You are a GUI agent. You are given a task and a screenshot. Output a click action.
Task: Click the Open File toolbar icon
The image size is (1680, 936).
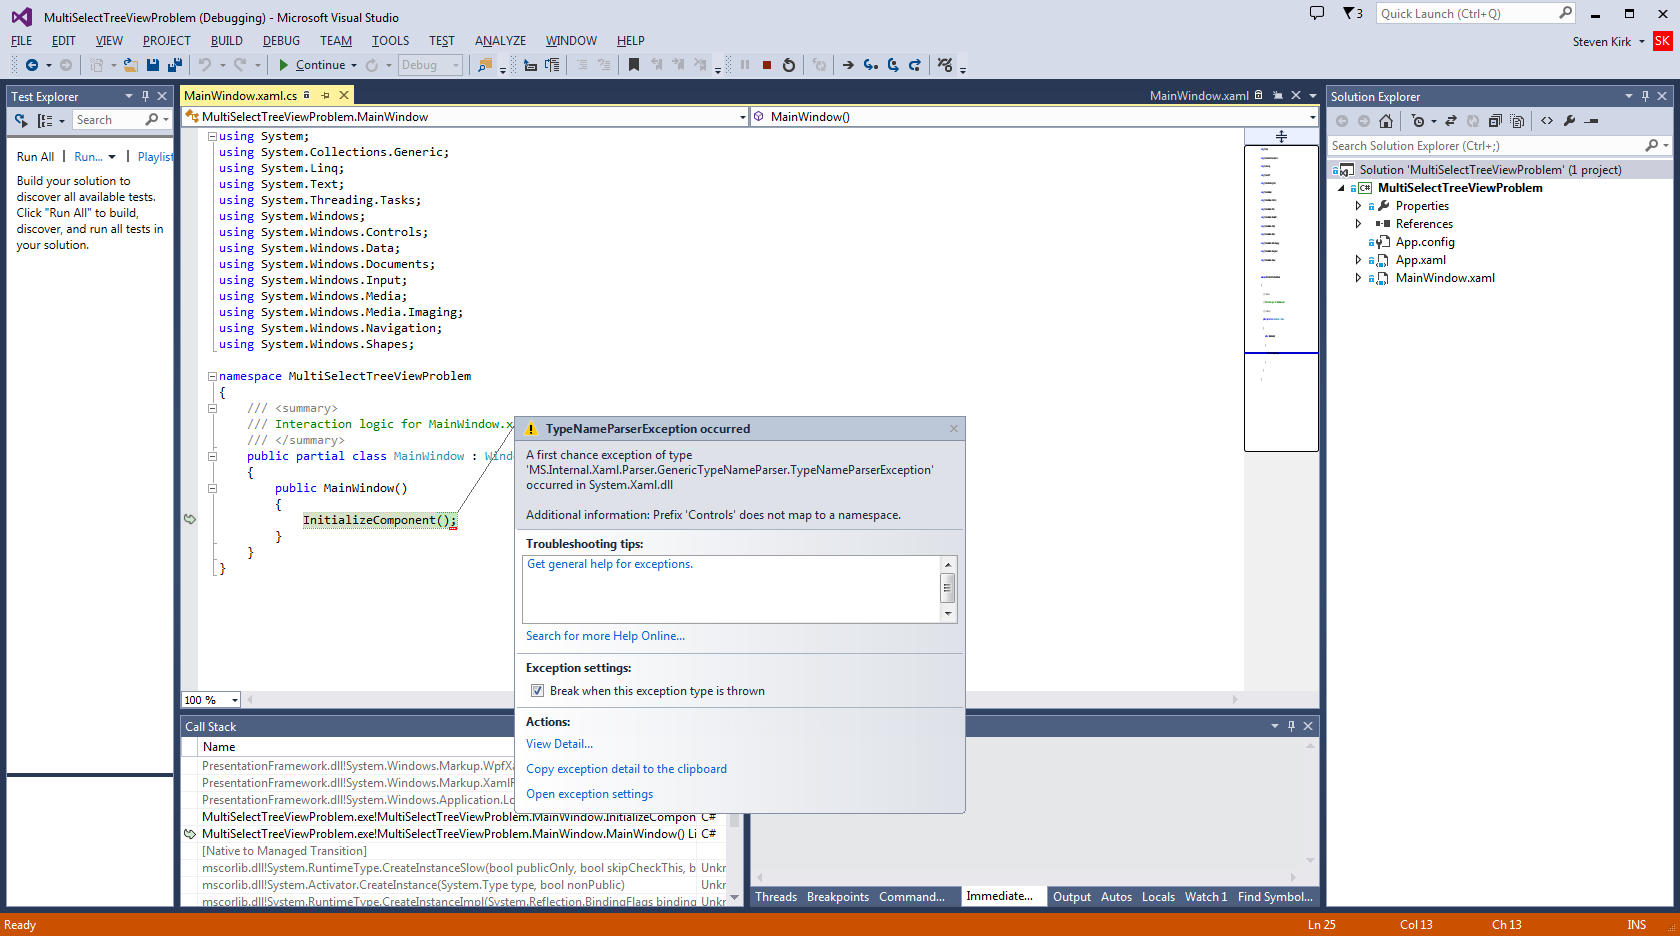point(130,65)
